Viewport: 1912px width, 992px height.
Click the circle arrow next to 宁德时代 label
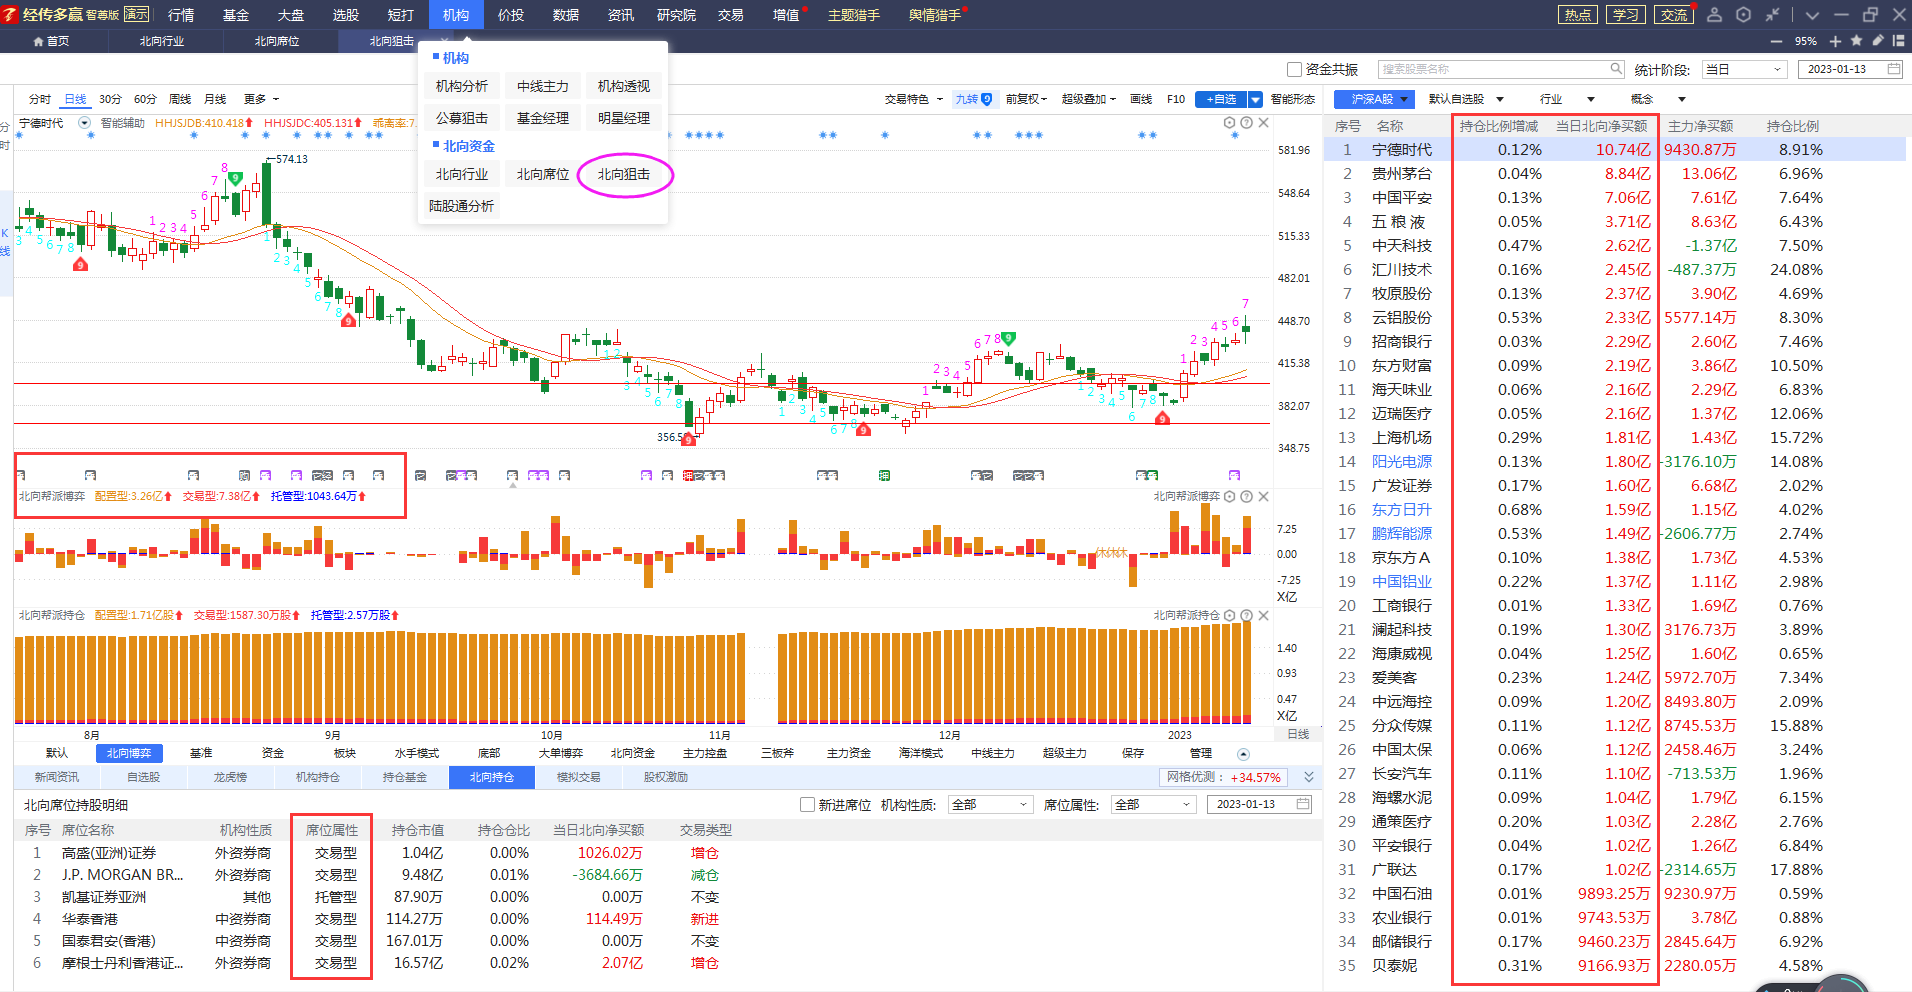pos(84,123)
